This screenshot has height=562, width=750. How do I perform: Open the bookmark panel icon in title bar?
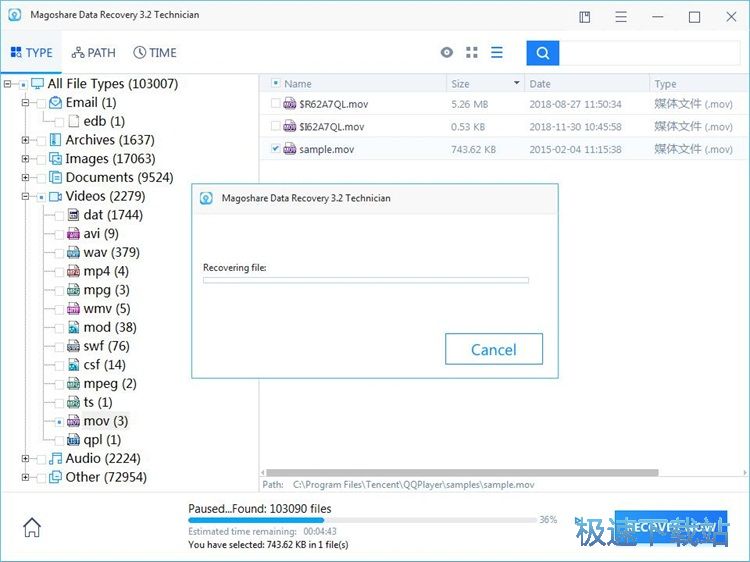(x=585, y=17)
